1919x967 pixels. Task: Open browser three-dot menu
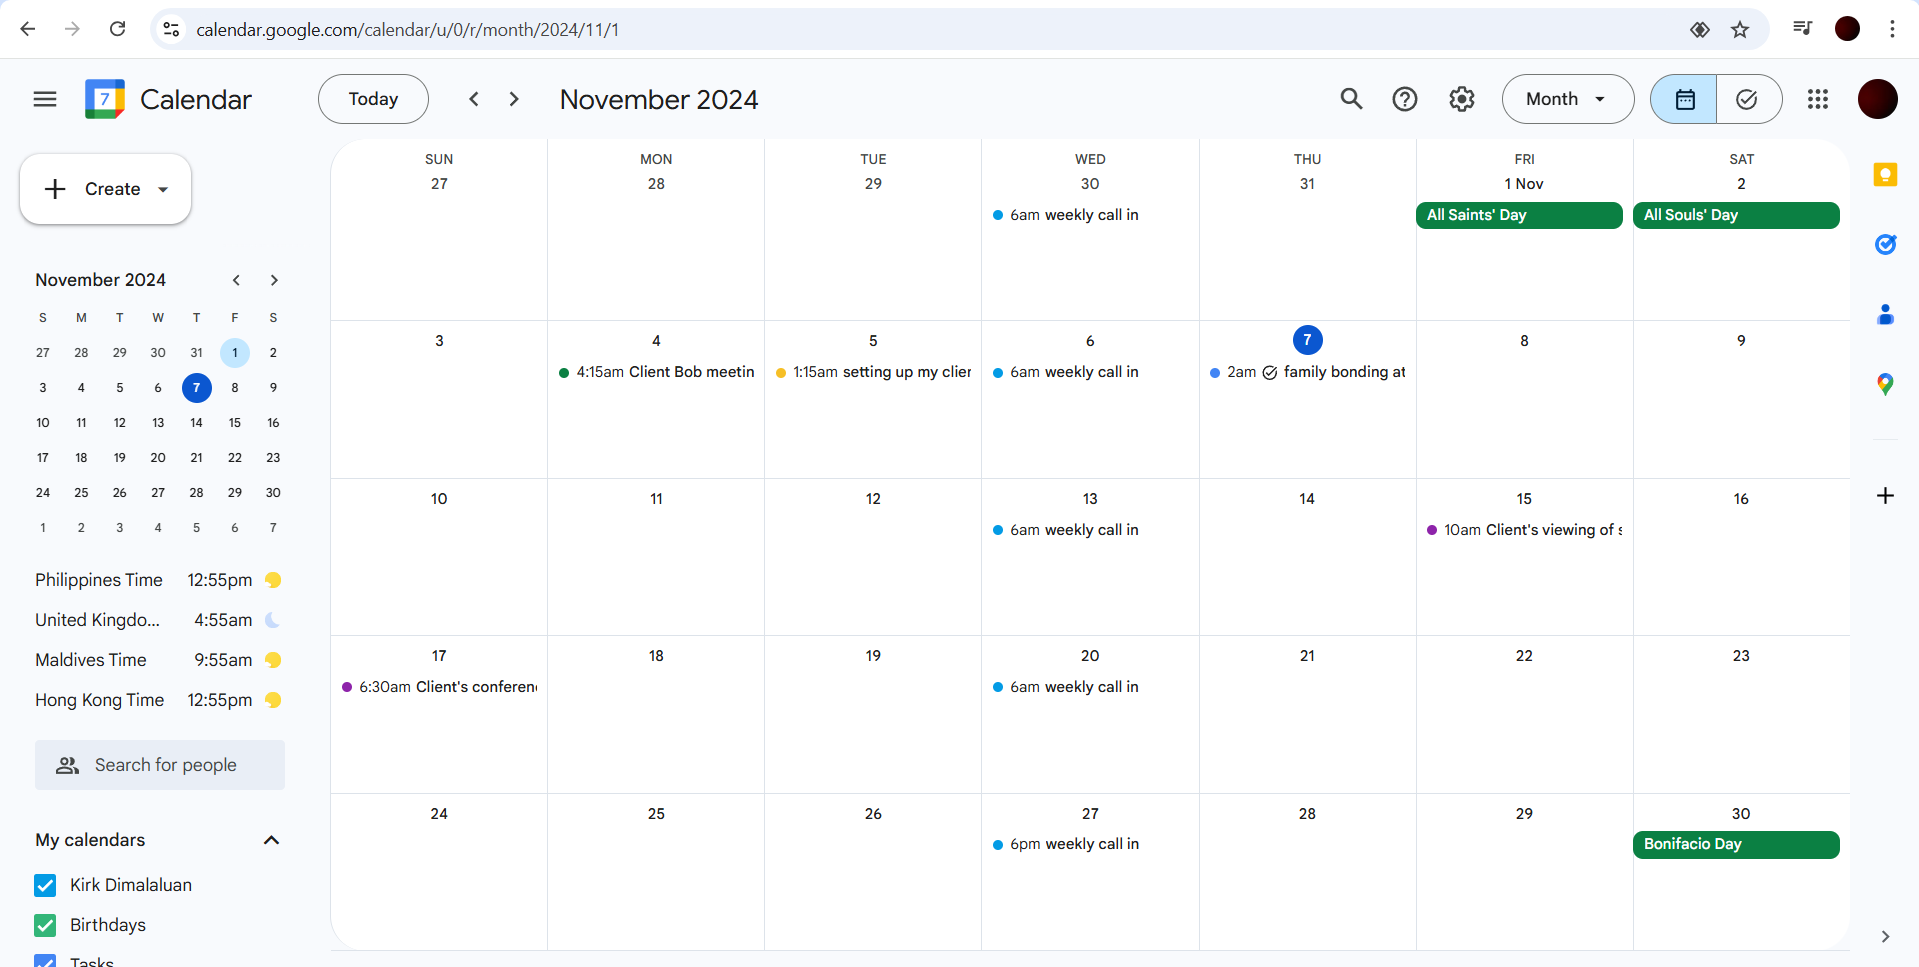pyautogui.click(x=1892, y=29)
